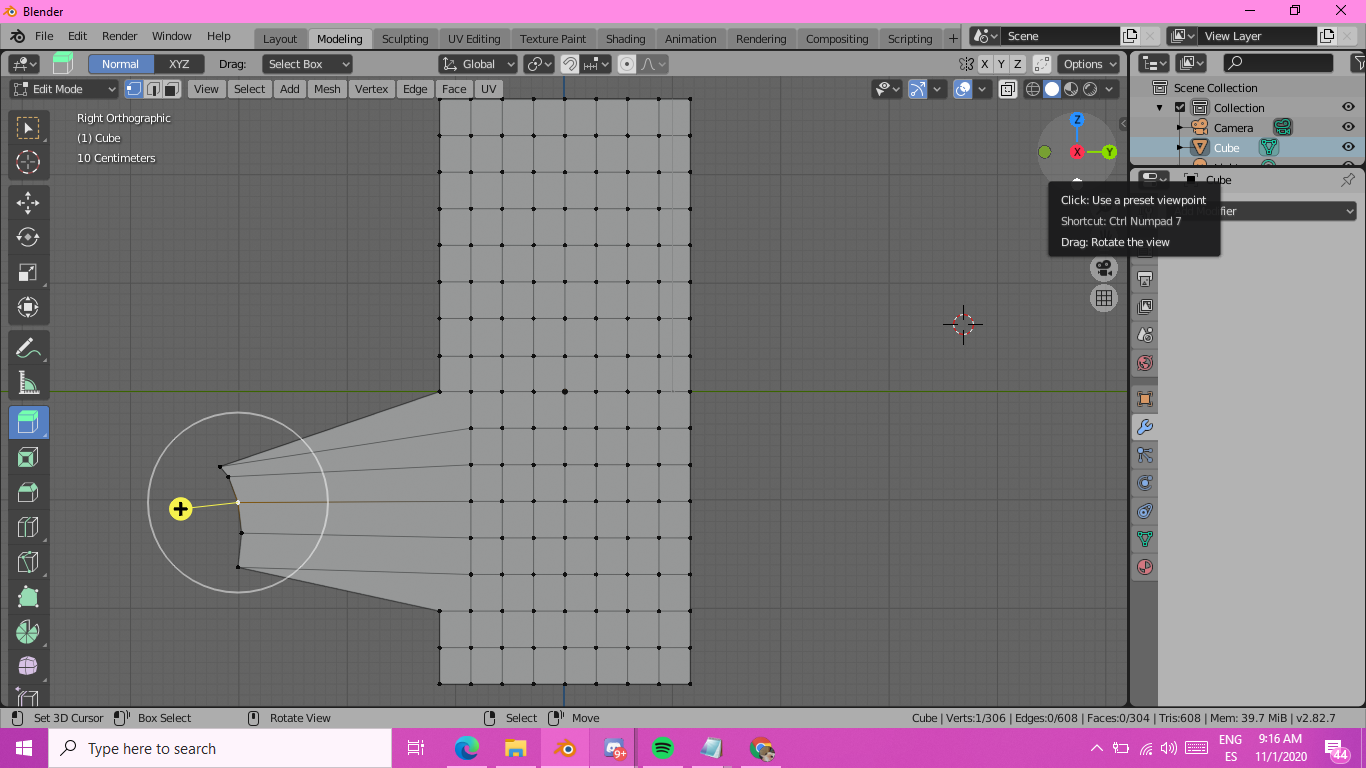
Task: Click the XYZ orientation button
Action: point(179,64)
